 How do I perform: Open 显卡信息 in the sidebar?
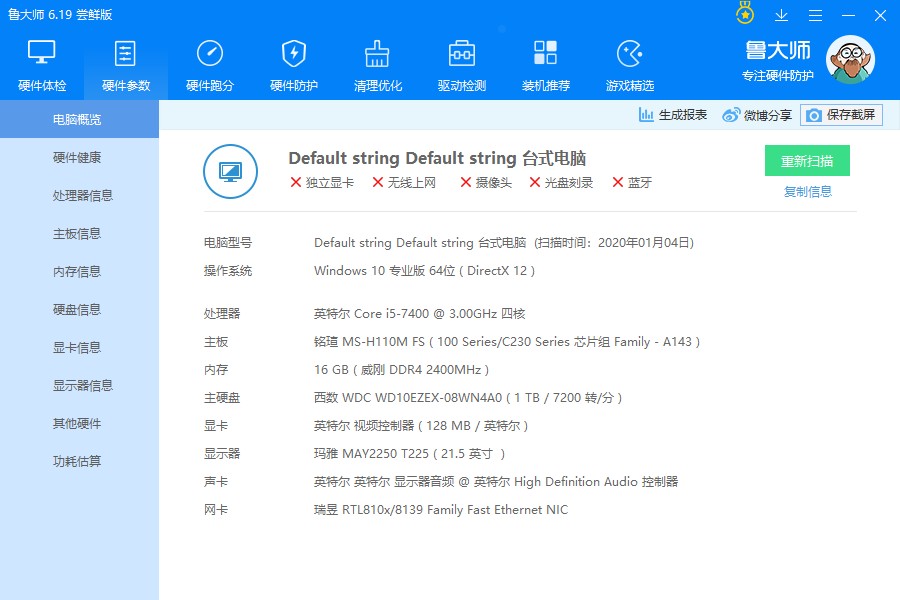coord(79,347)
